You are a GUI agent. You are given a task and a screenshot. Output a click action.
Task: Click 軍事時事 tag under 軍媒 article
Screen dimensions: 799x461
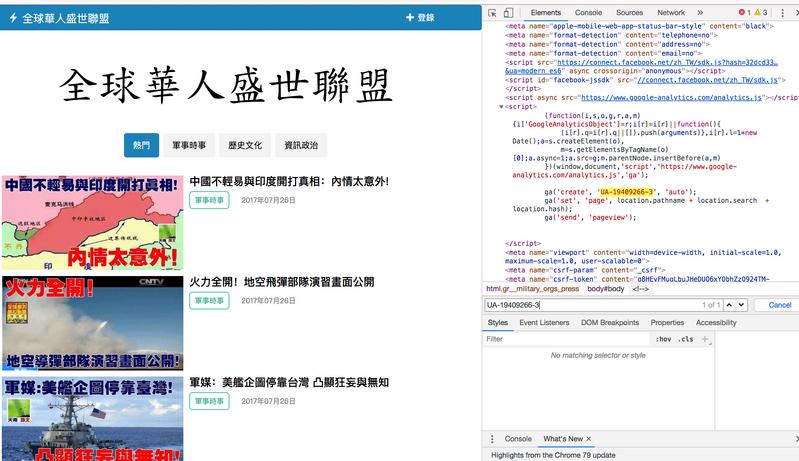(209, 401)
